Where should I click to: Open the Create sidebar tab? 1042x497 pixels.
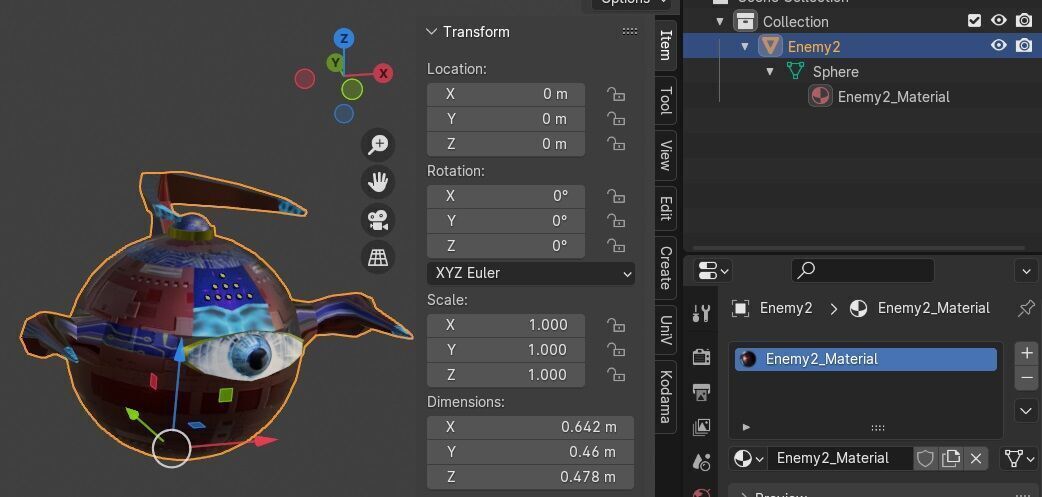coord(665,268)
